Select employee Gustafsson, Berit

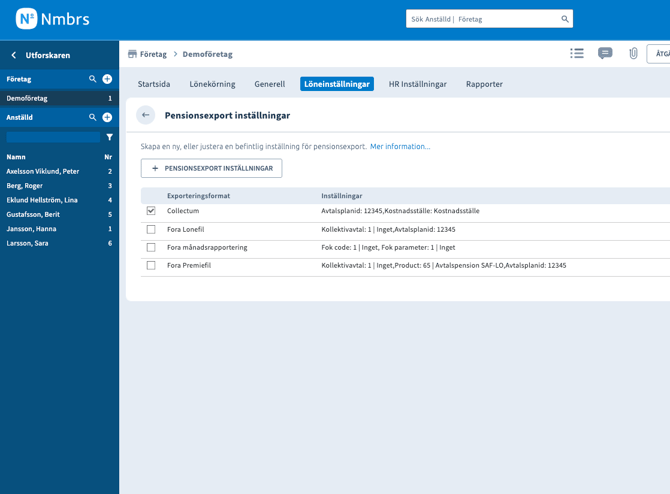pyautogui.click(x=33, y=215)
